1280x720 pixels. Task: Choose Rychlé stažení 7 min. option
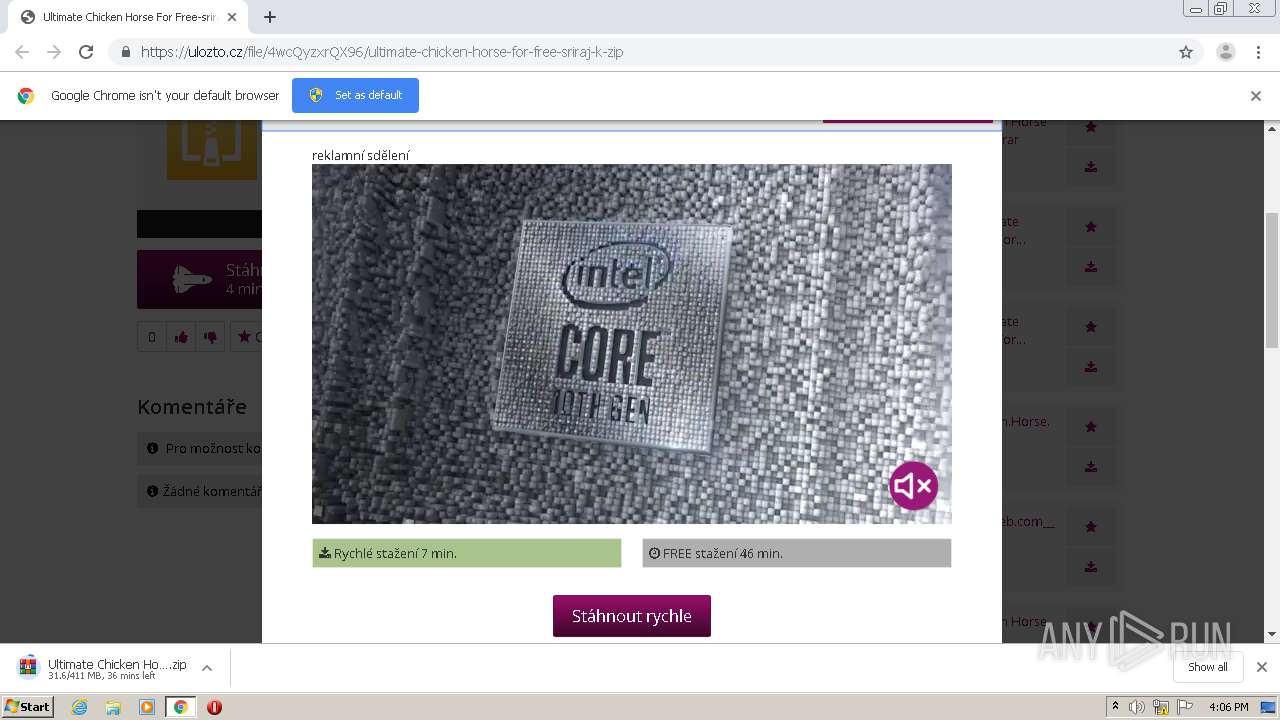click(x=466, y=553)
